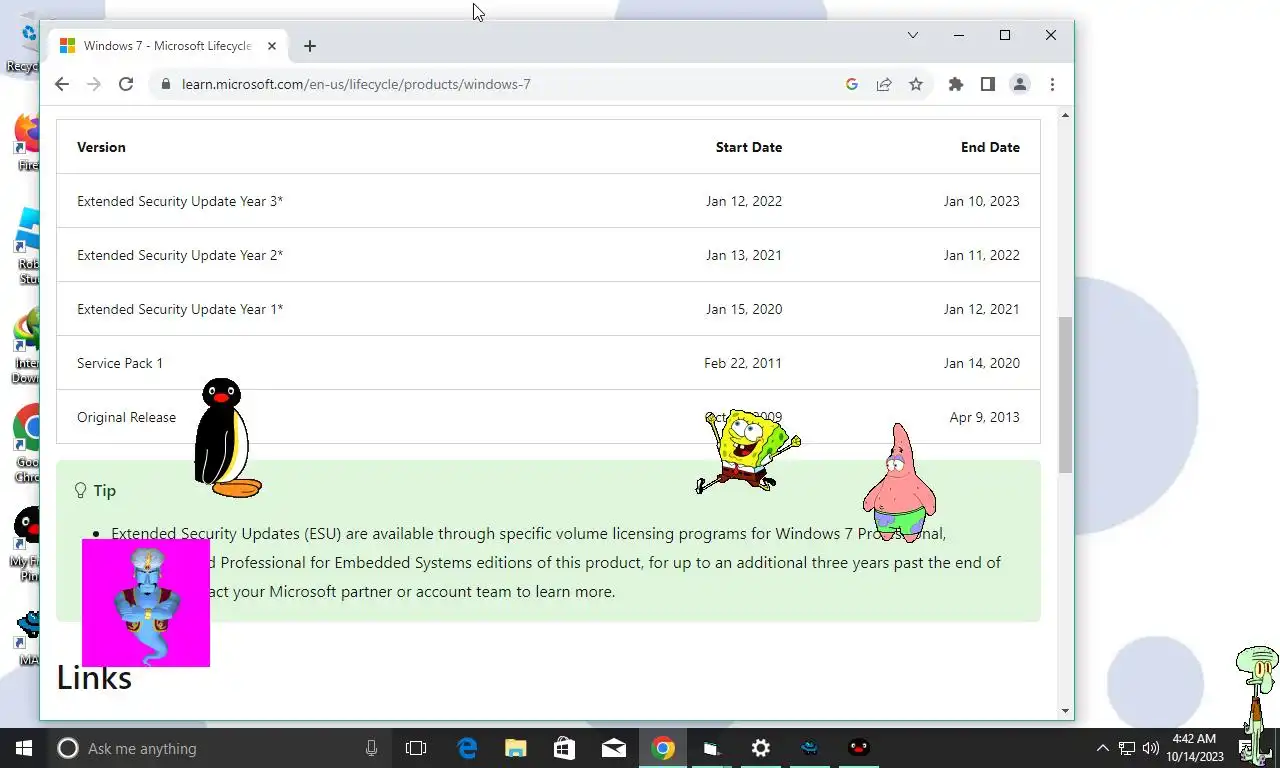
Task: Open Chrome three-dot menu
Action: (1052, 84)
